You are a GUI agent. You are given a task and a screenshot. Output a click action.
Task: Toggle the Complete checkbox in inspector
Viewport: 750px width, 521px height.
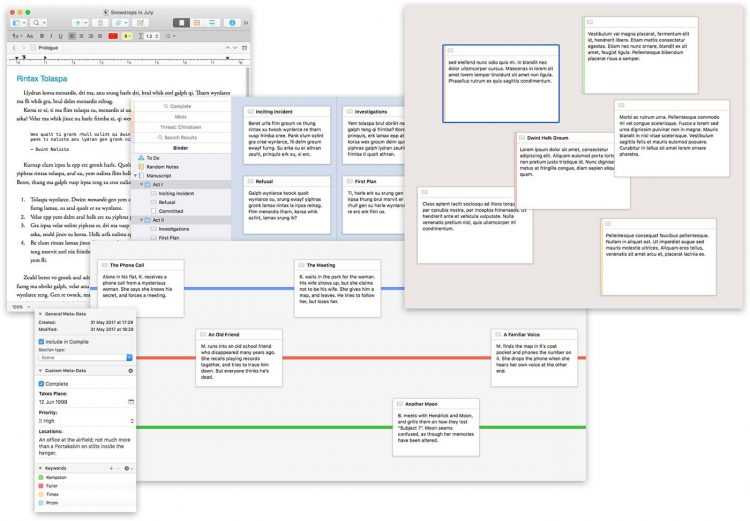(41, 384)
